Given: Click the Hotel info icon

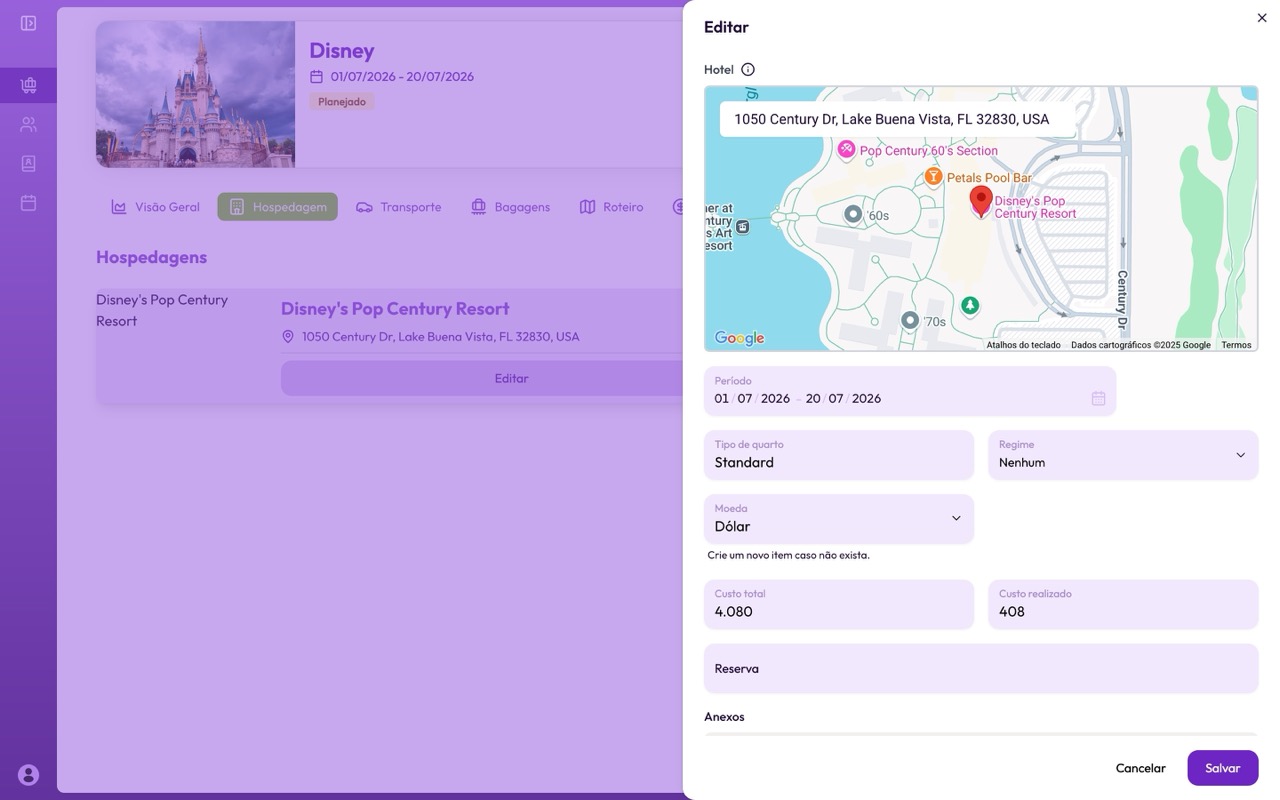Looking at the screenshot, I should point(748,70).
